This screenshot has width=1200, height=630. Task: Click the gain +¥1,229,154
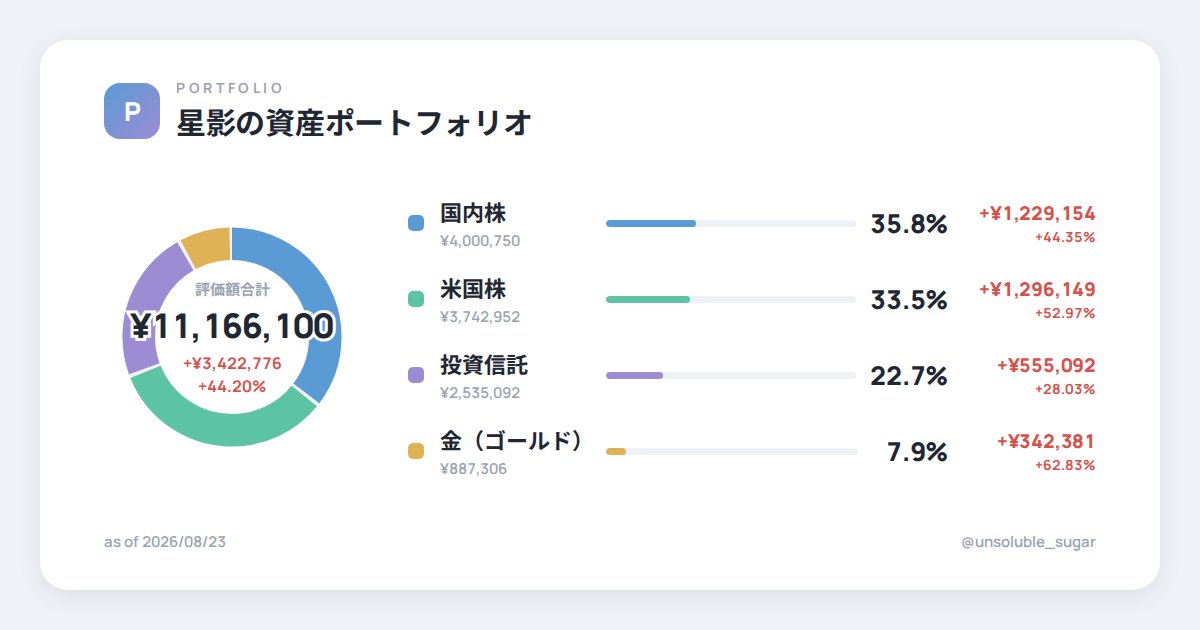point(1037,213)
